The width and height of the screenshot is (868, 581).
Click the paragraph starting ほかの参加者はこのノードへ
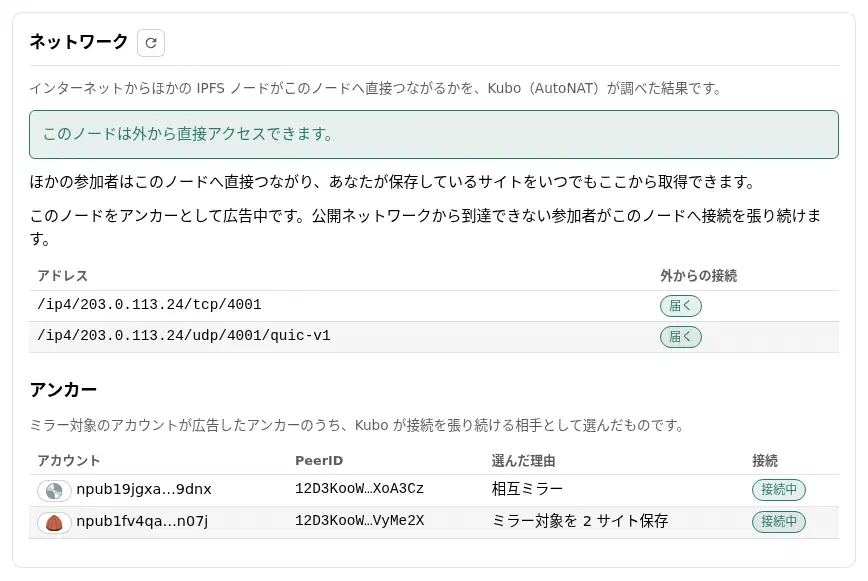click(x=392, y=182)
